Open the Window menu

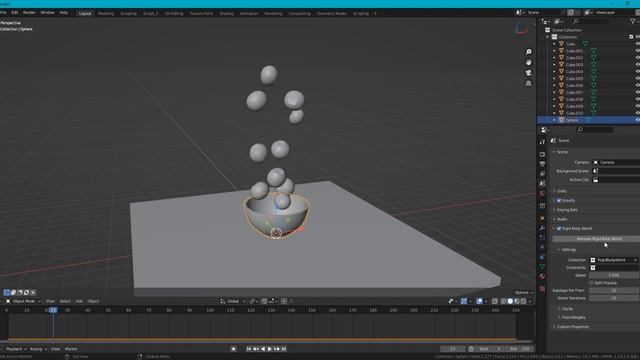point(47,13)
